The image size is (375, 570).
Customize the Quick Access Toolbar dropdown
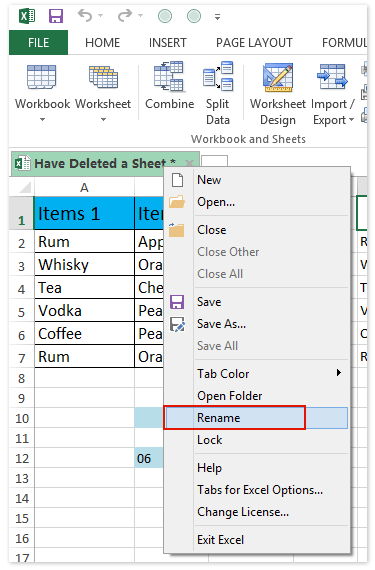pos(217,17)
